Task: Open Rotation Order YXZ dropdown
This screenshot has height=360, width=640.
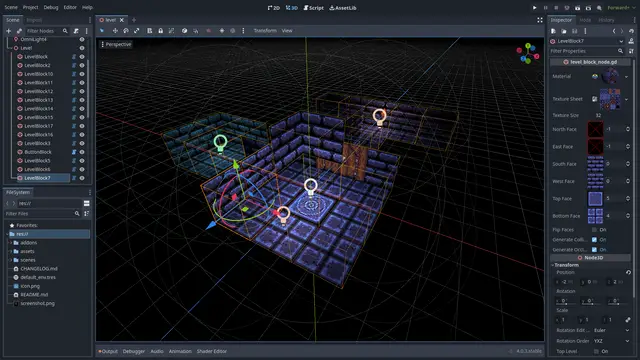Action: click(x=611, y=341)
